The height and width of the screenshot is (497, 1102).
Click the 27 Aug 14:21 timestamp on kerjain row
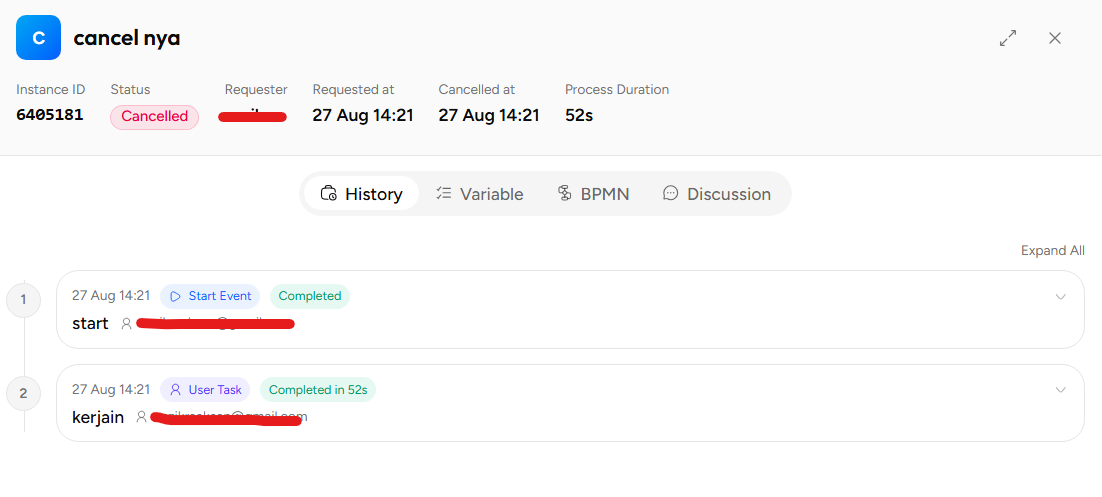click(x=111, y=389)
